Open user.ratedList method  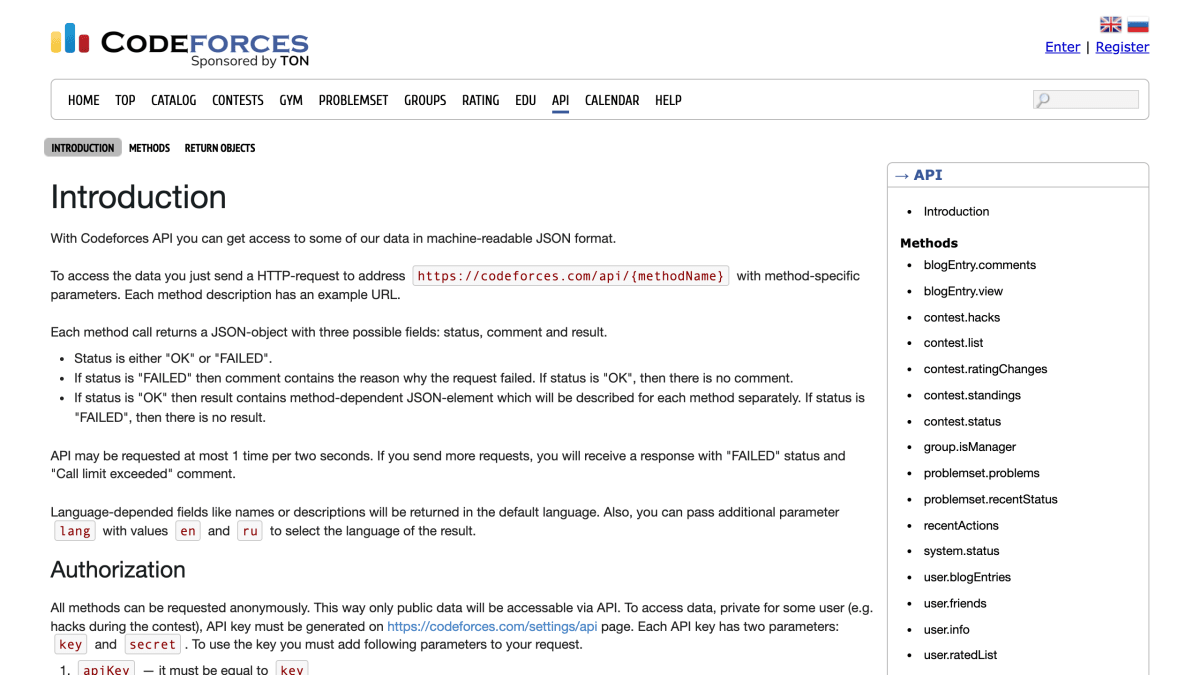[960, 655]
